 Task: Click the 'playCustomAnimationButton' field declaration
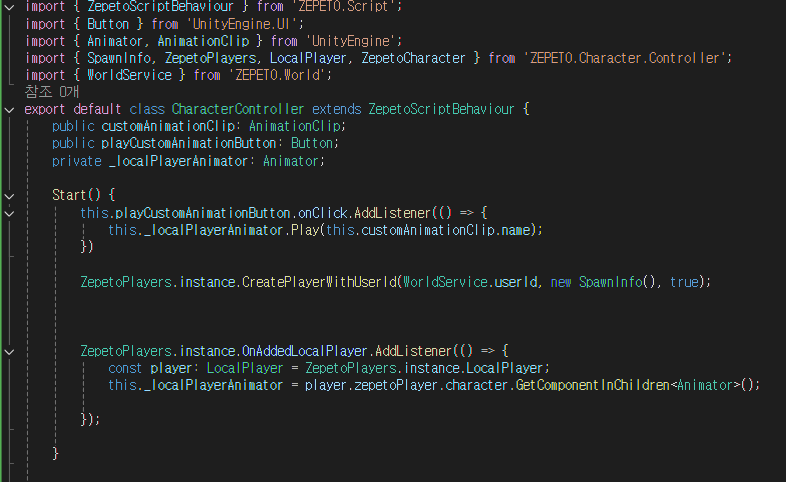pos(189,143)
